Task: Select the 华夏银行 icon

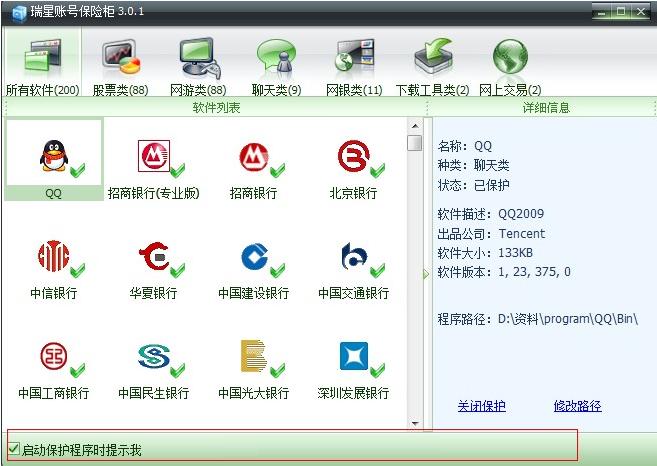Action: coord(154,256)
